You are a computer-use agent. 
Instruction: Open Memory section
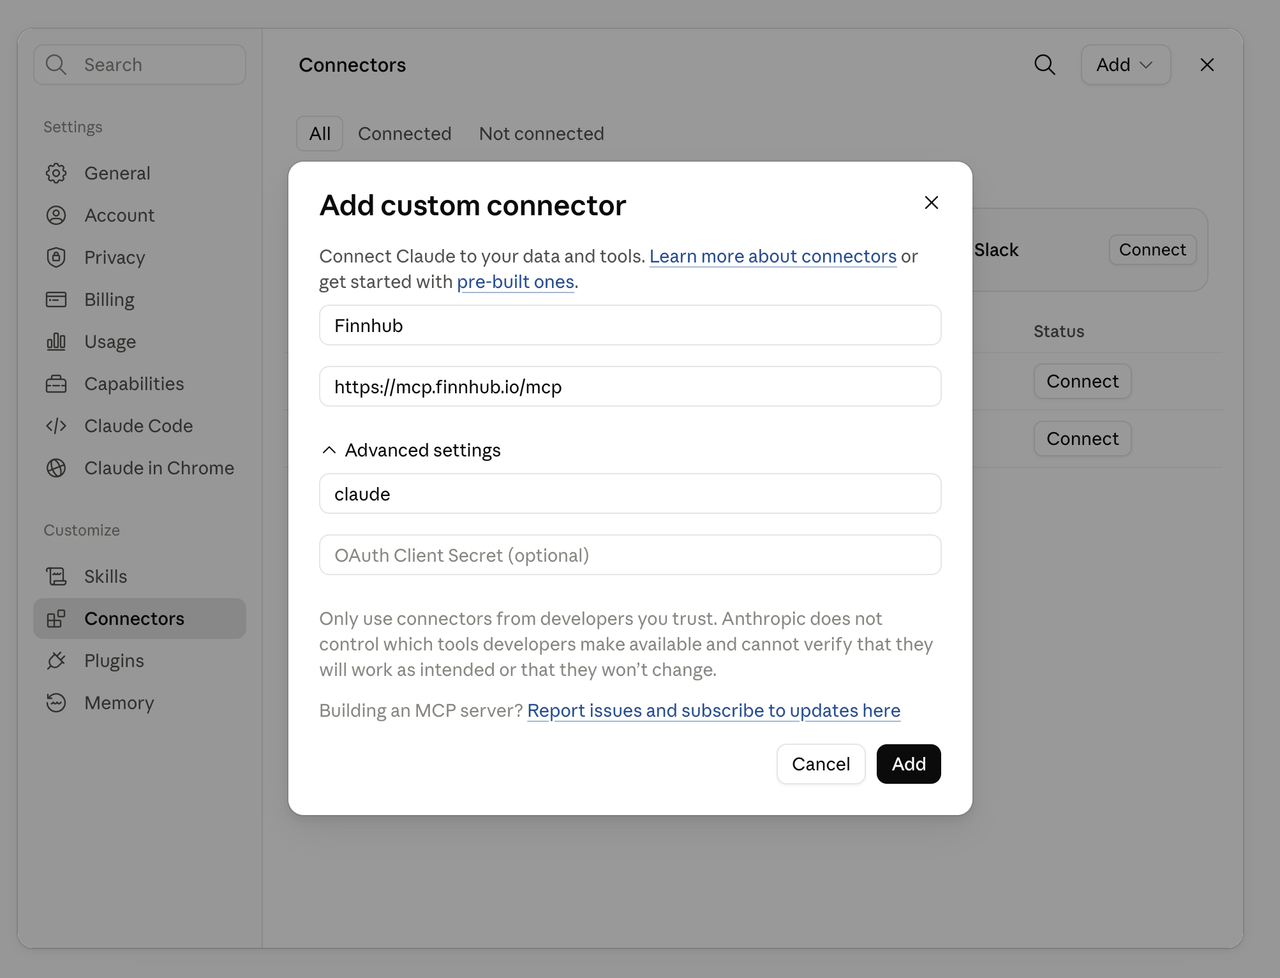140,702
